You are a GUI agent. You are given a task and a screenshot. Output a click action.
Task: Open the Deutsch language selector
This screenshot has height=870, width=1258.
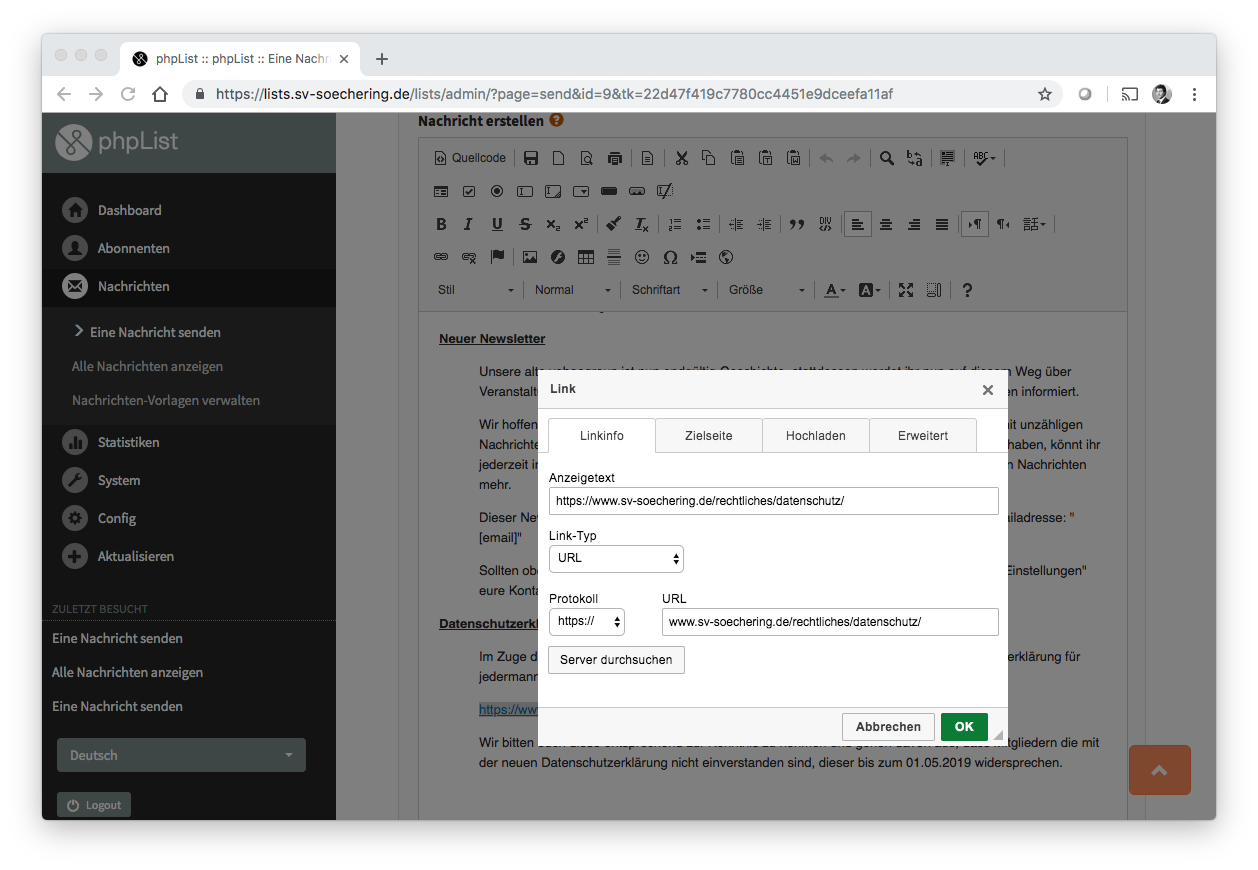181,755
